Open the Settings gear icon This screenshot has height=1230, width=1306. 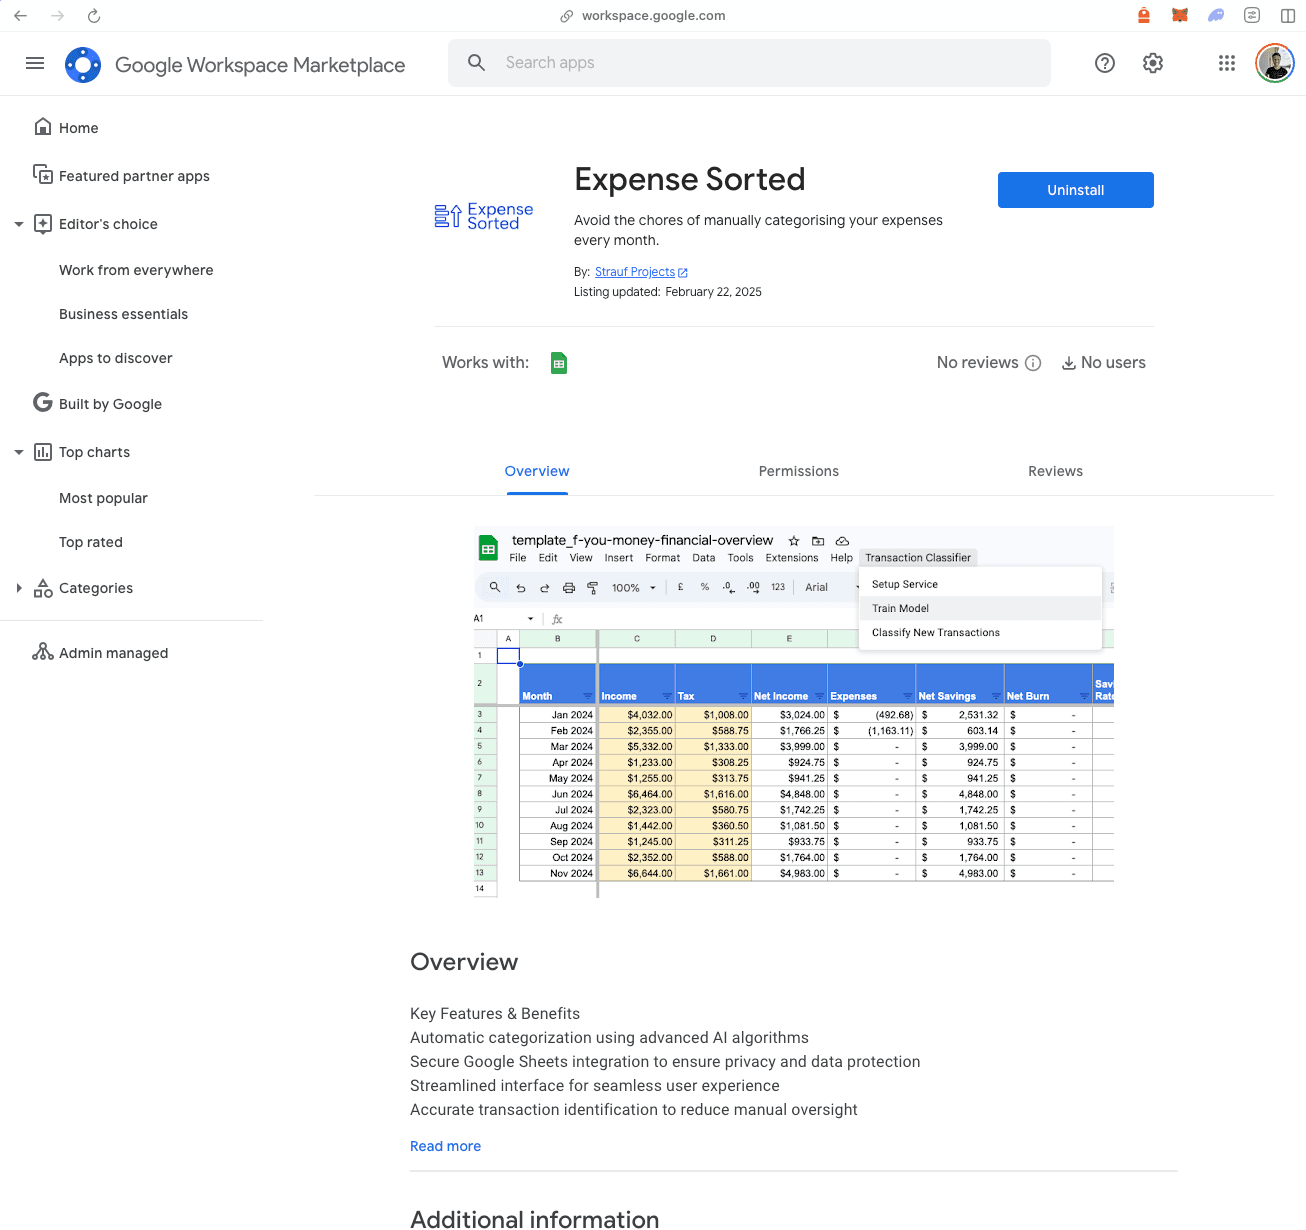[x=1153, y=63]
